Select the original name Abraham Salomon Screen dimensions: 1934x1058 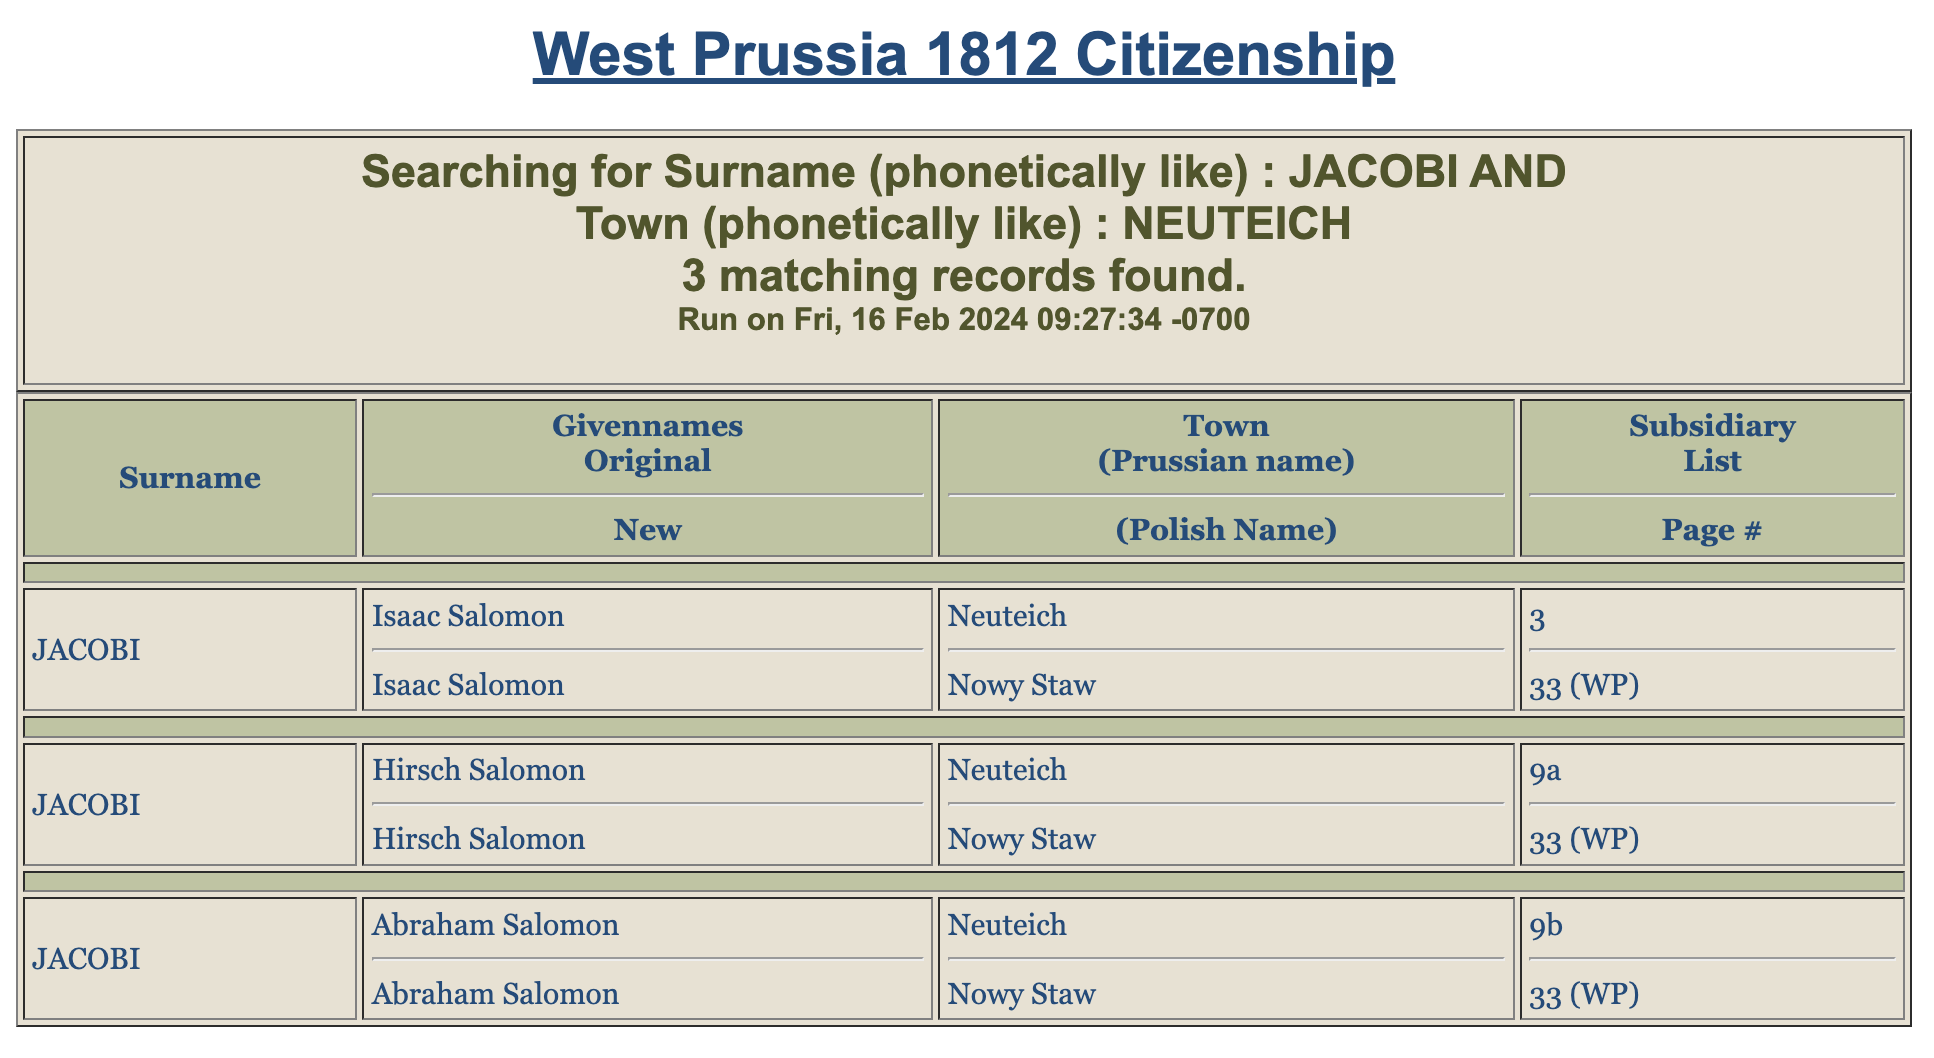tap(495, 925)
